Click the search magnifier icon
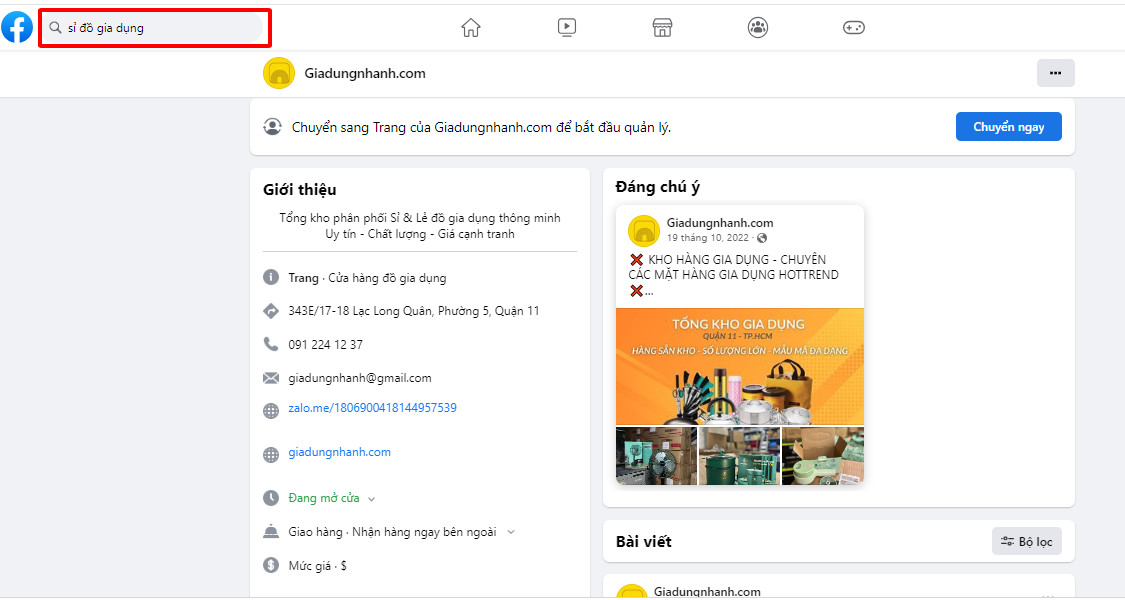Viewport: 1125px width, 600px height. [55, 28]
